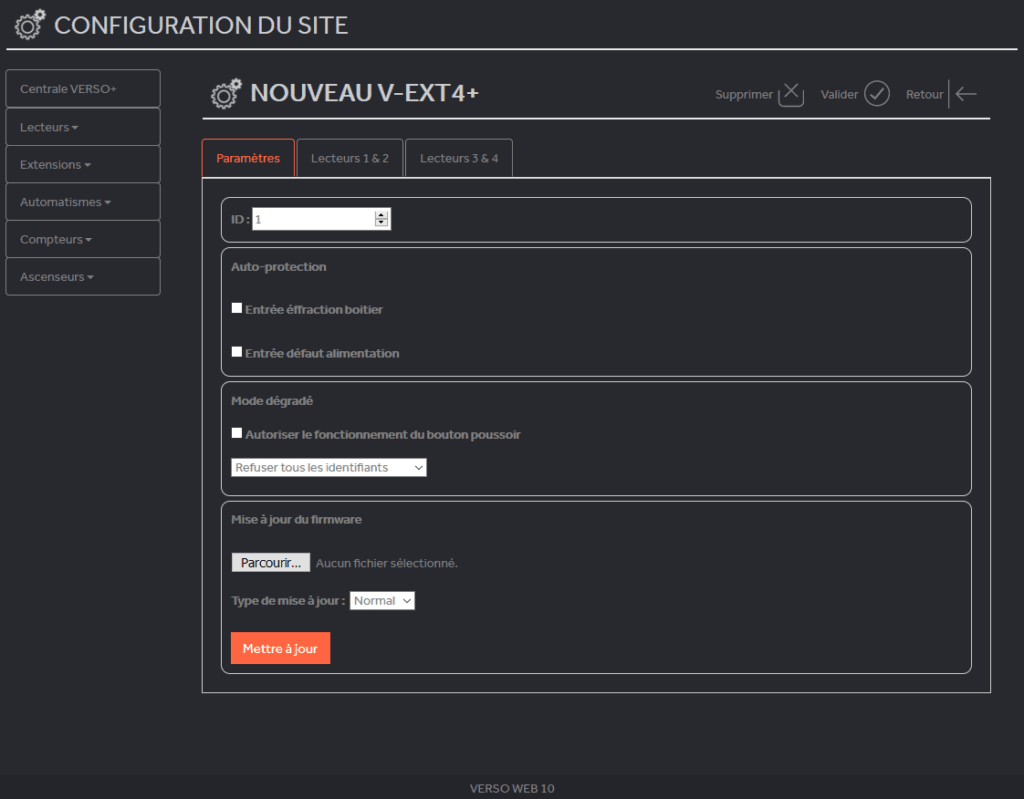Select the Paramètres tab
The height and width of the screenshot is (799, 1024).
pyautogui.click(x=248, y=158)
